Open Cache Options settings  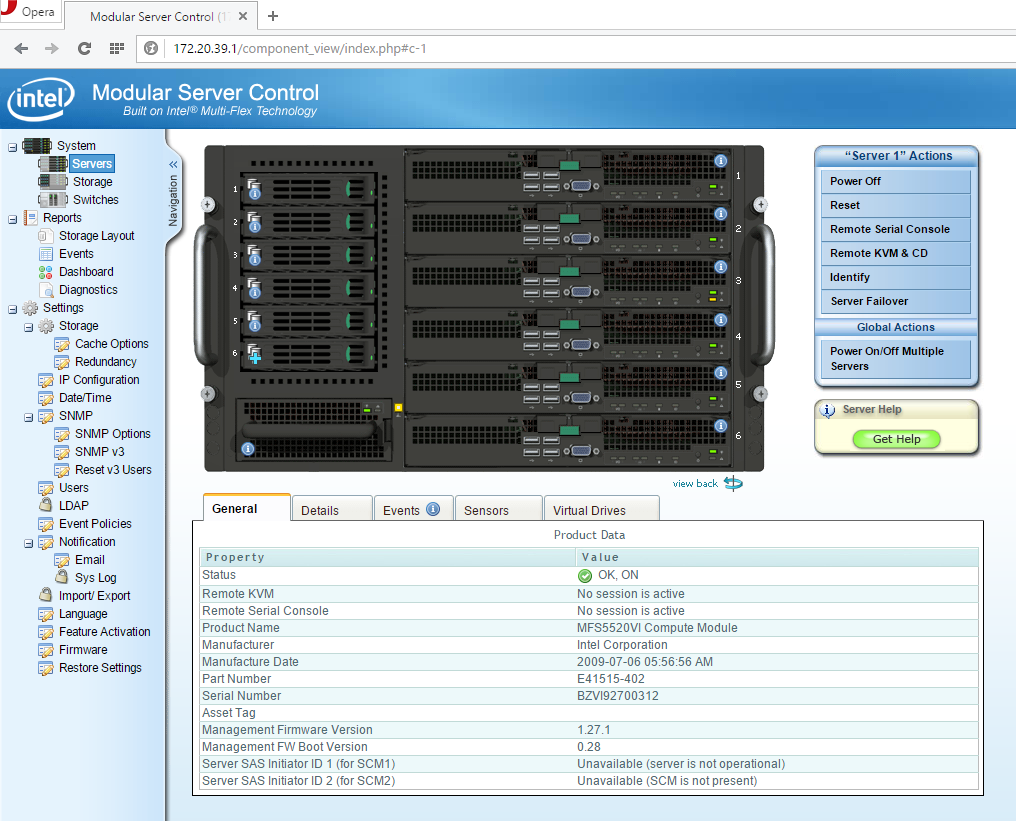pos(111,344)
